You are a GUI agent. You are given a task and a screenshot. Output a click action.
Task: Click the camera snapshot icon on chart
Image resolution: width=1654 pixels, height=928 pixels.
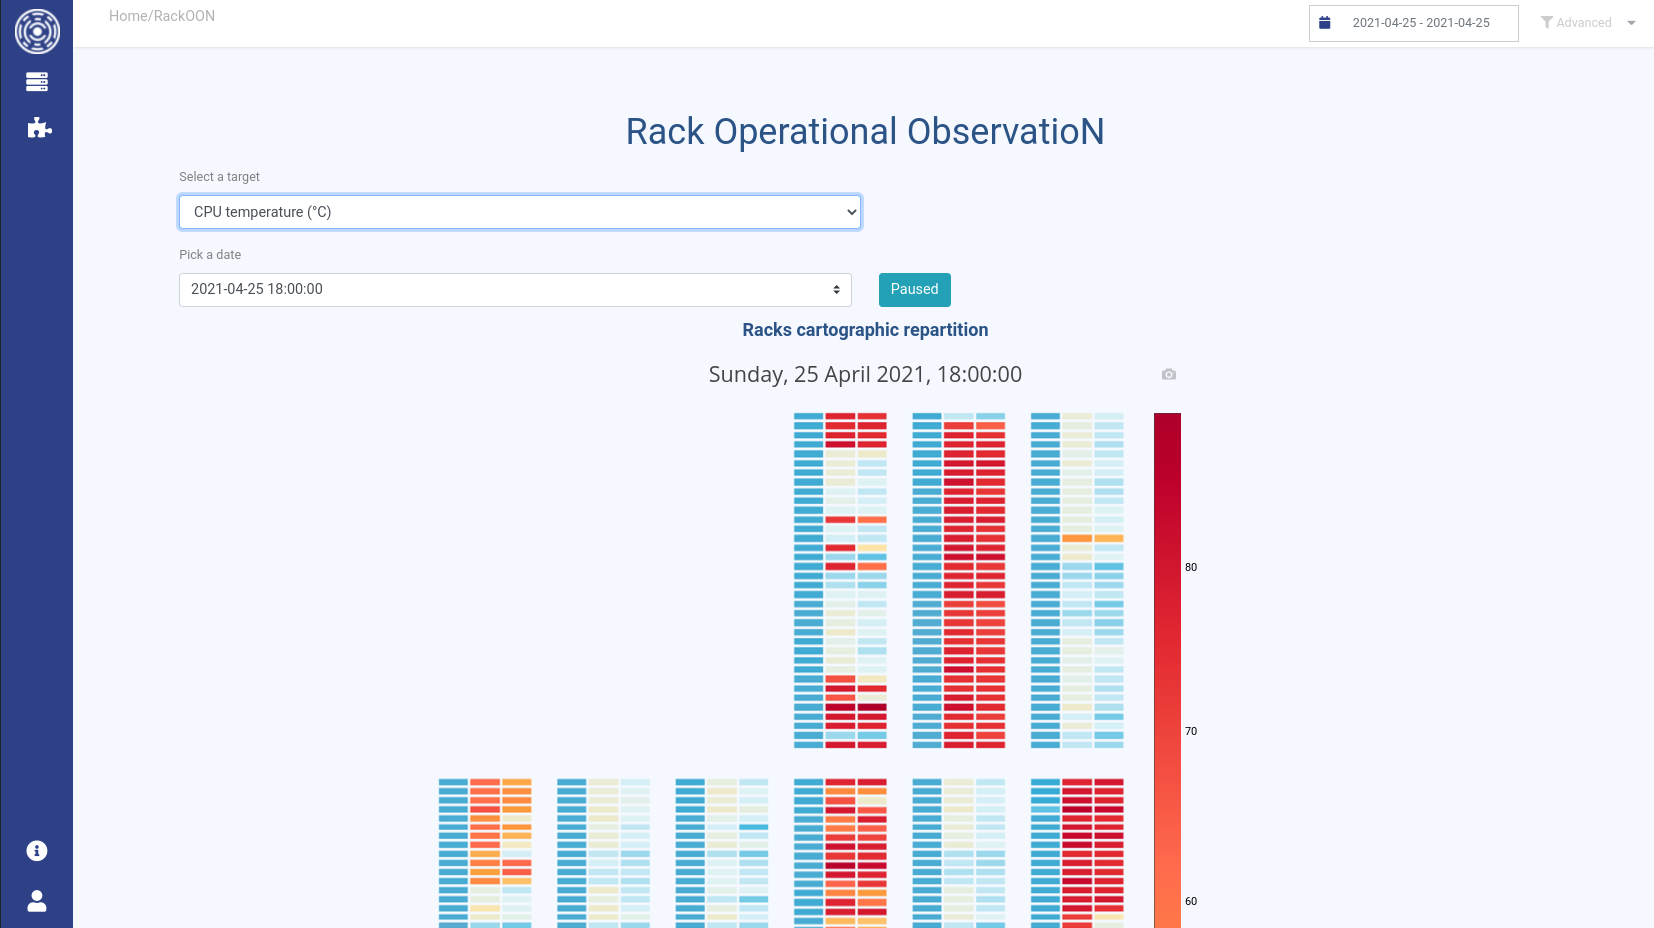1168,374
